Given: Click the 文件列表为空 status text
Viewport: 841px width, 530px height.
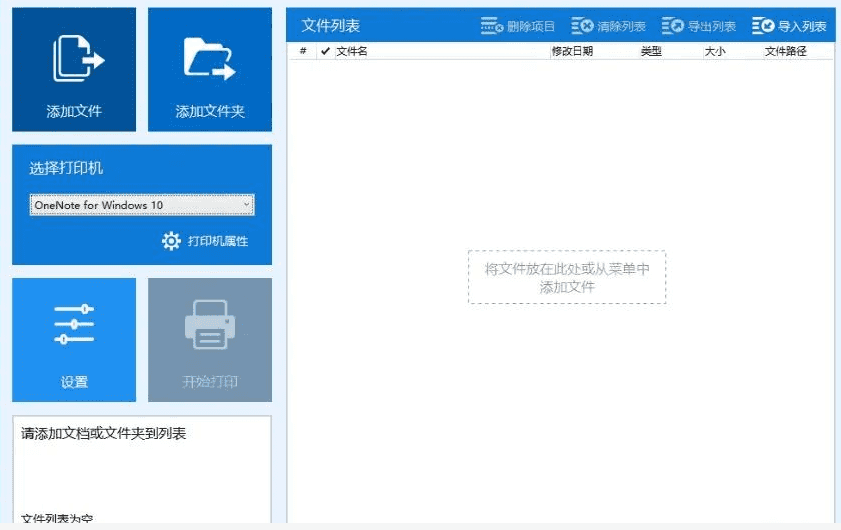Looking at the screenshot, I should tap(57, 519).
